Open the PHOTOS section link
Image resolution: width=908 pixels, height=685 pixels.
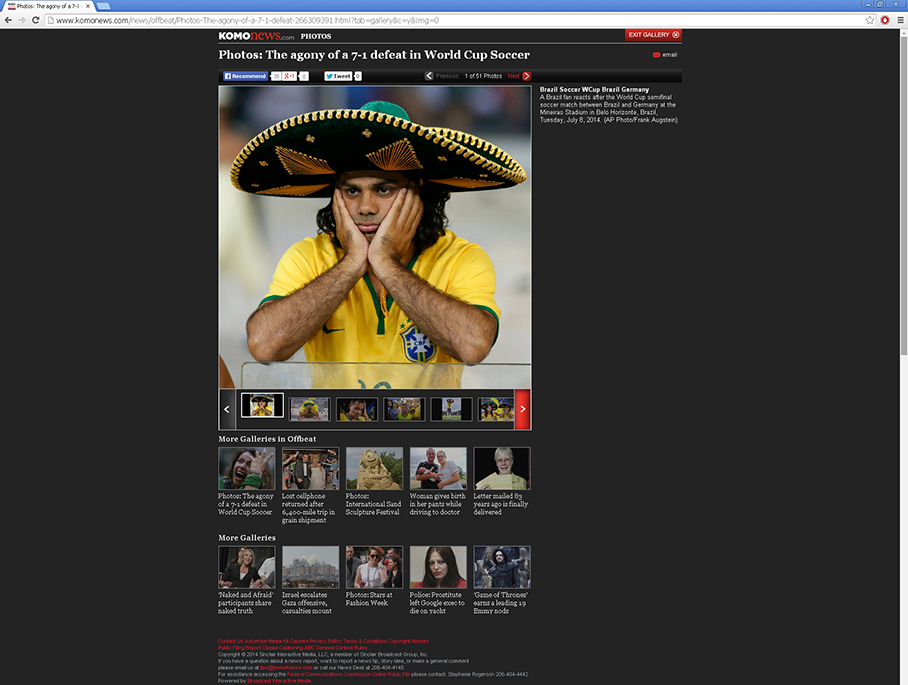point(316,36)
